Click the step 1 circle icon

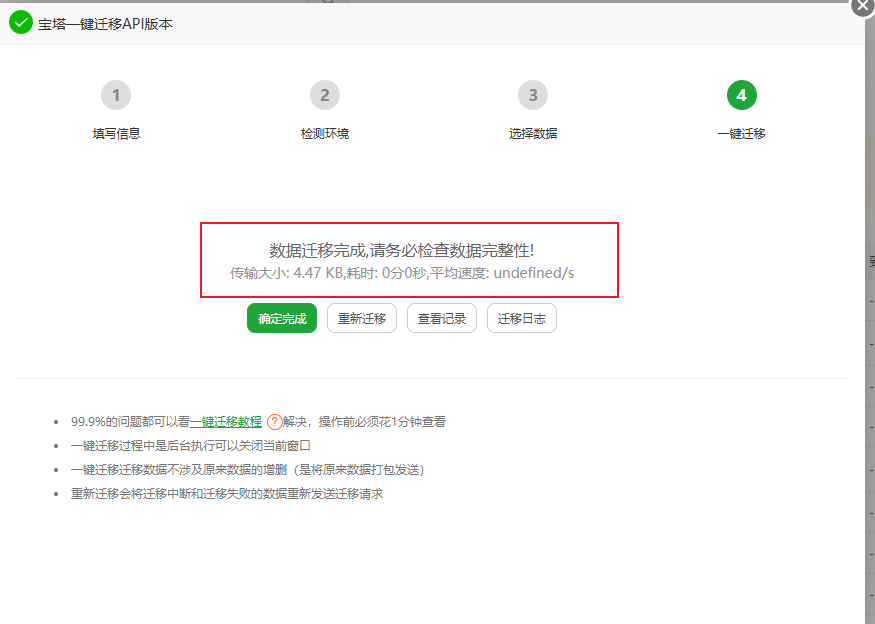[116, 96]
